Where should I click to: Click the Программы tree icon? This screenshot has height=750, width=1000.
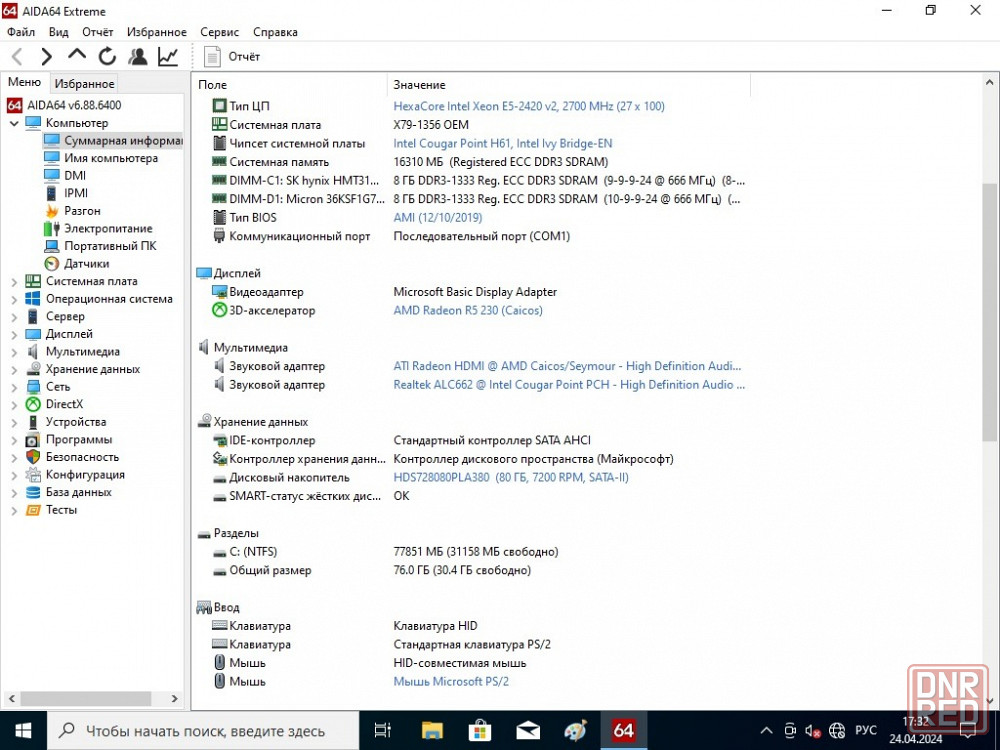coord(33,439)
